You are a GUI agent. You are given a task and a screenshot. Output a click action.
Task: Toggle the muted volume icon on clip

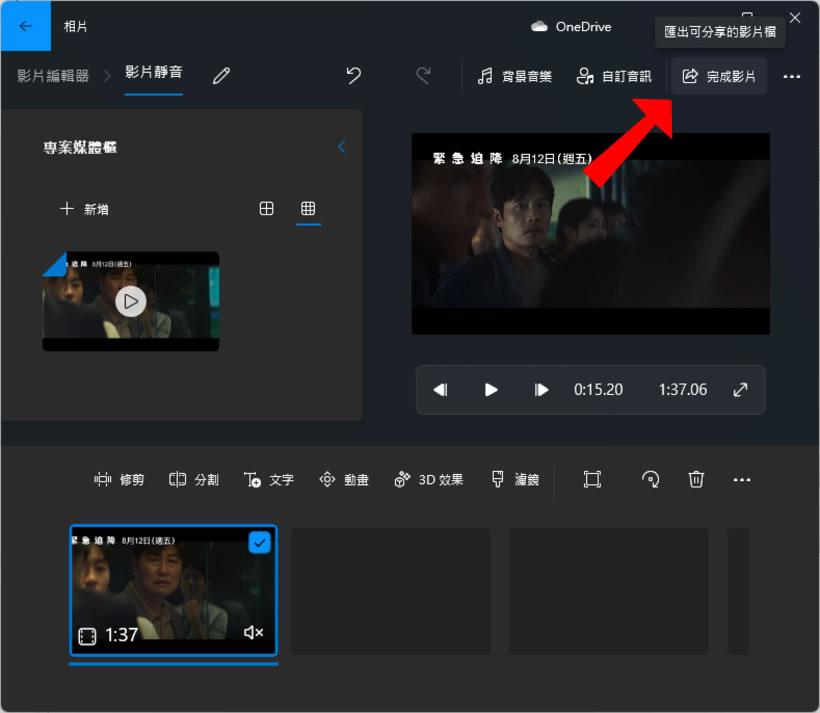pyautogui.click(x=254, y=632)
